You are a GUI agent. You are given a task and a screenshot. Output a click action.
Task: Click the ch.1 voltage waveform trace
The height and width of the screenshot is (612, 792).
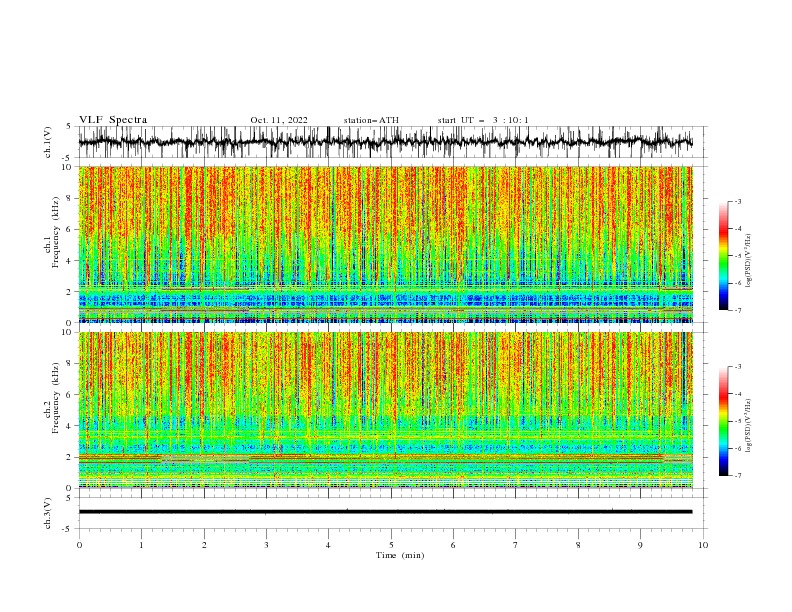pos(385,142)
